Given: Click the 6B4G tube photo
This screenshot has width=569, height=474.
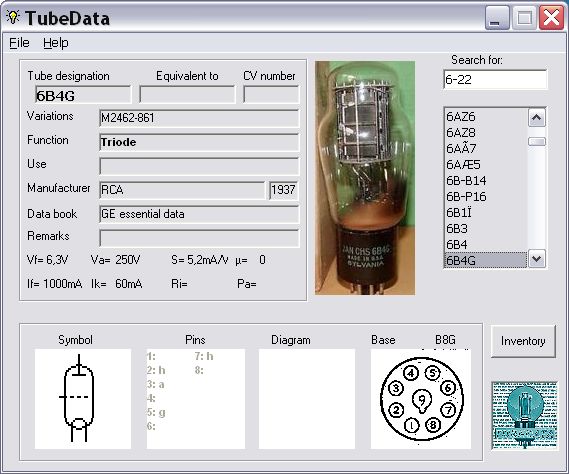Looking at the screenshot, I should coord(365,178).
